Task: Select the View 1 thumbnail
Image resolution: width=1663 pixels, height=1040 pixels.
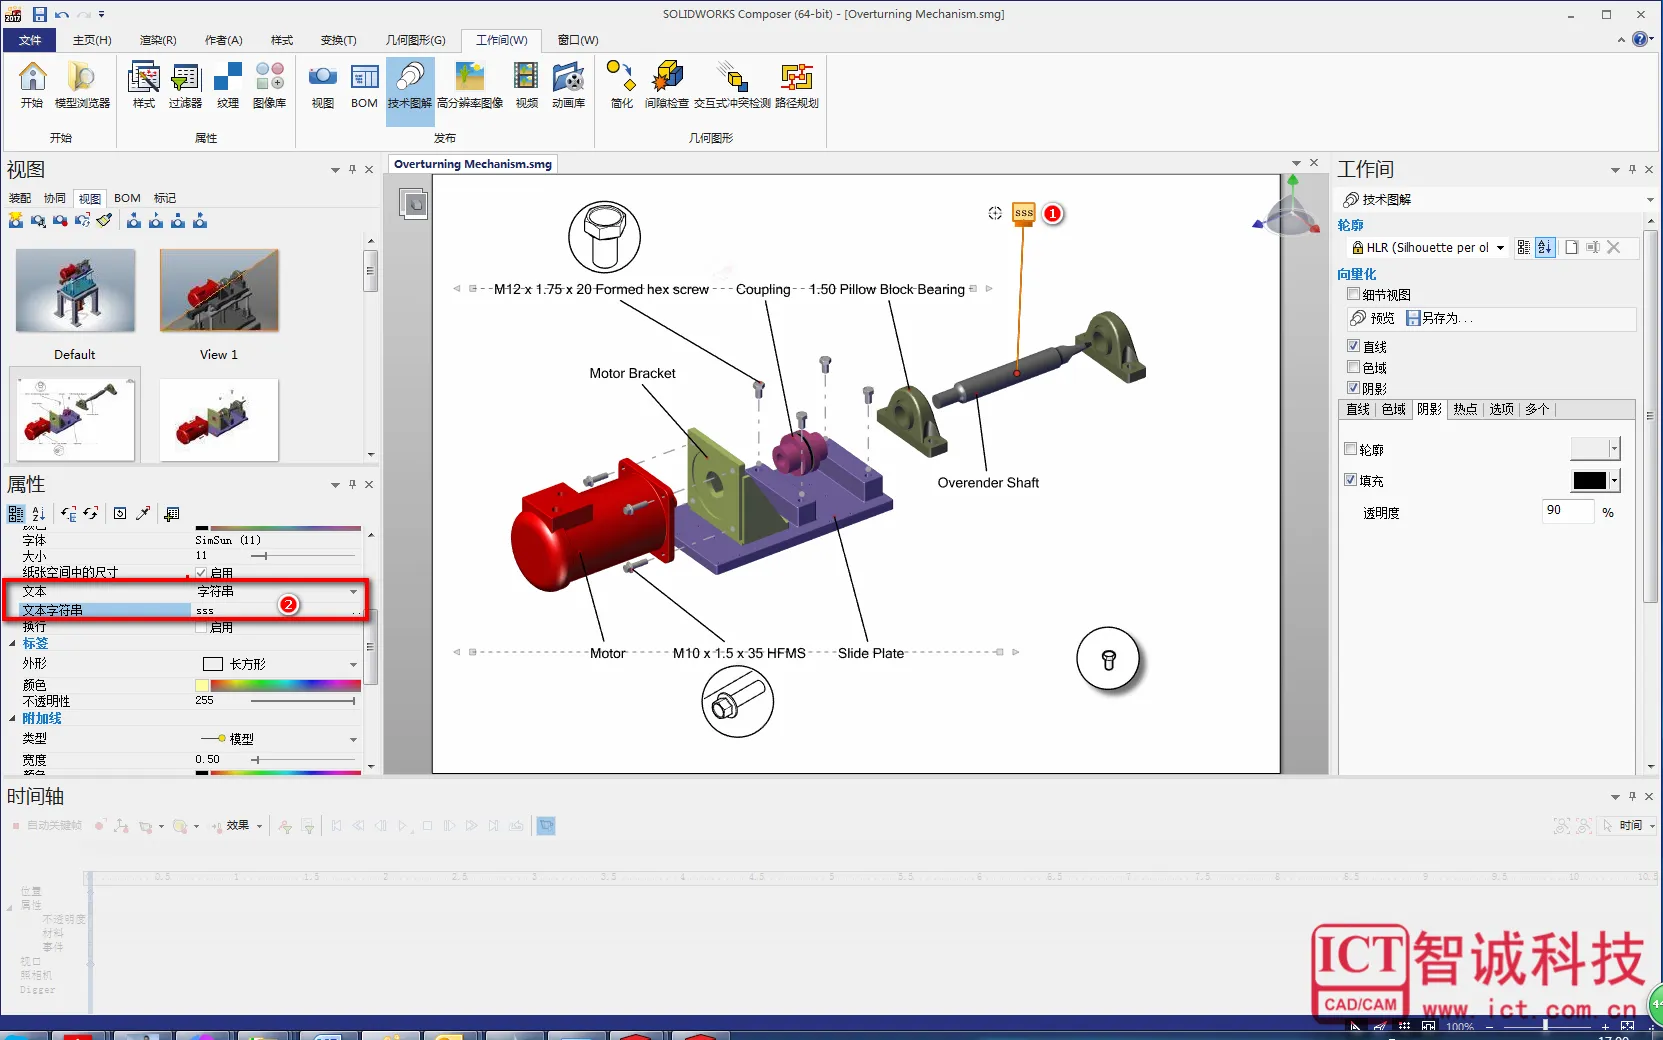Action: pos(219,290)
